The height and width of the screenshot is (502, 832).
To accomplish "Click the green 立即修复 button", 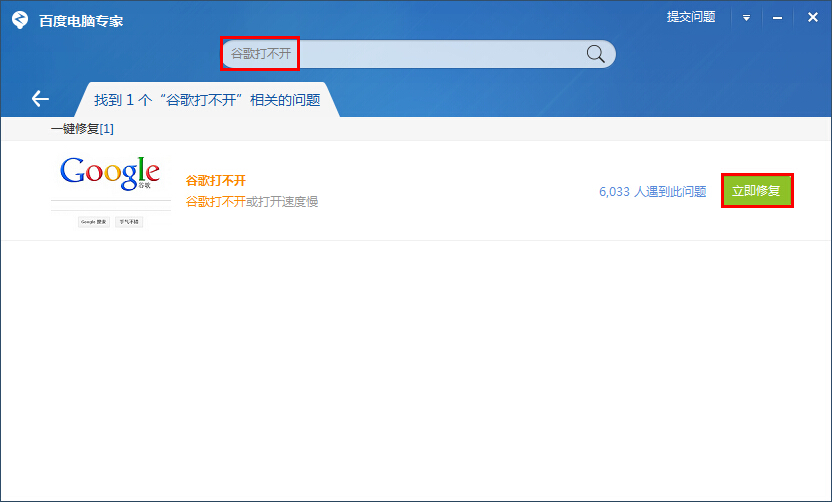I will pyautogui.click(x=757, y=191).
